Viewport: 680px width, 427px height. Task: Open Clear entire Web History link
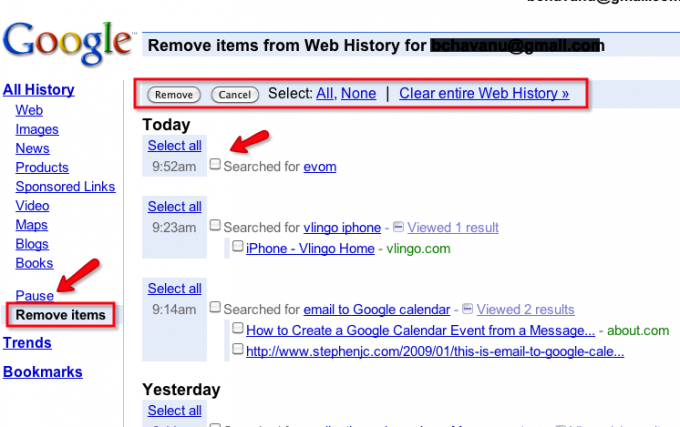pos(484,93)
